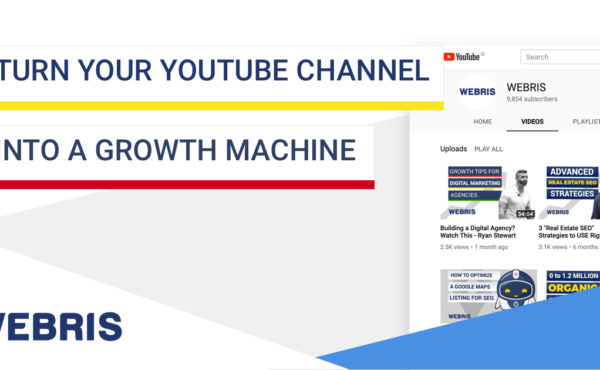Open the Growth Tips for Digital Marketing Agencies thumbnail
The height and width of the screenshot is (370, 600).
point(488,192)
